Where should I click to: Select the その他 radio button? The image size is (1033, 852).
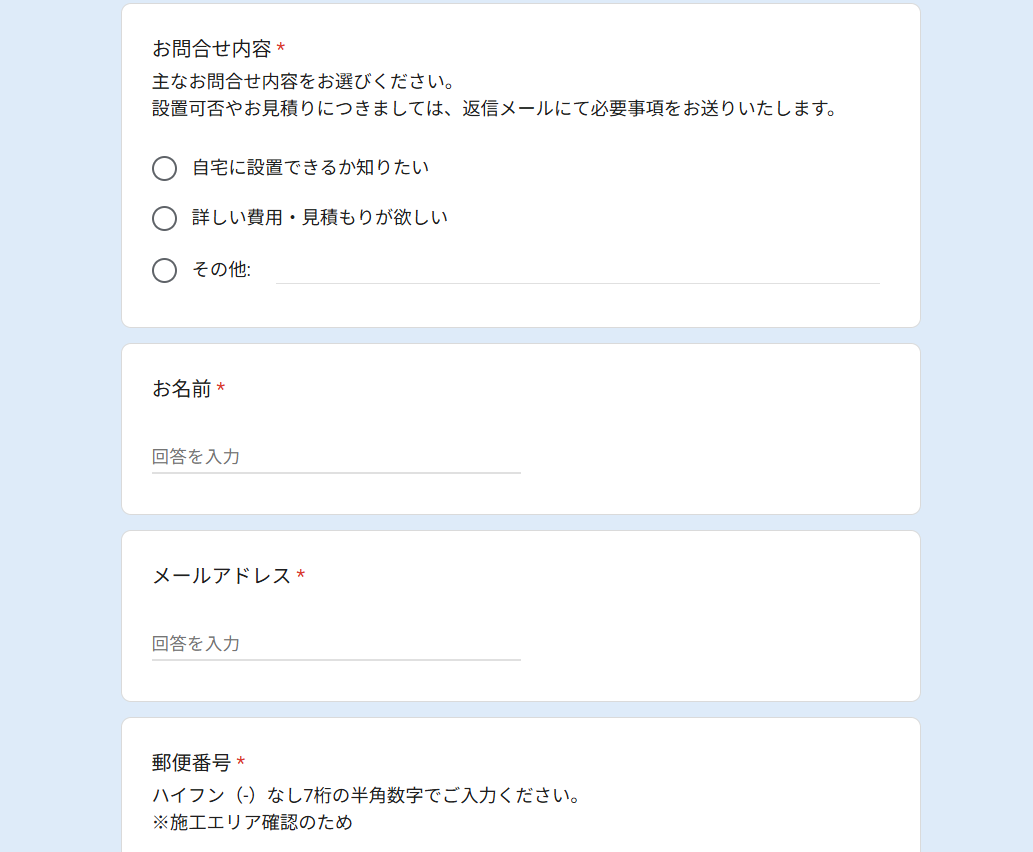165,270
